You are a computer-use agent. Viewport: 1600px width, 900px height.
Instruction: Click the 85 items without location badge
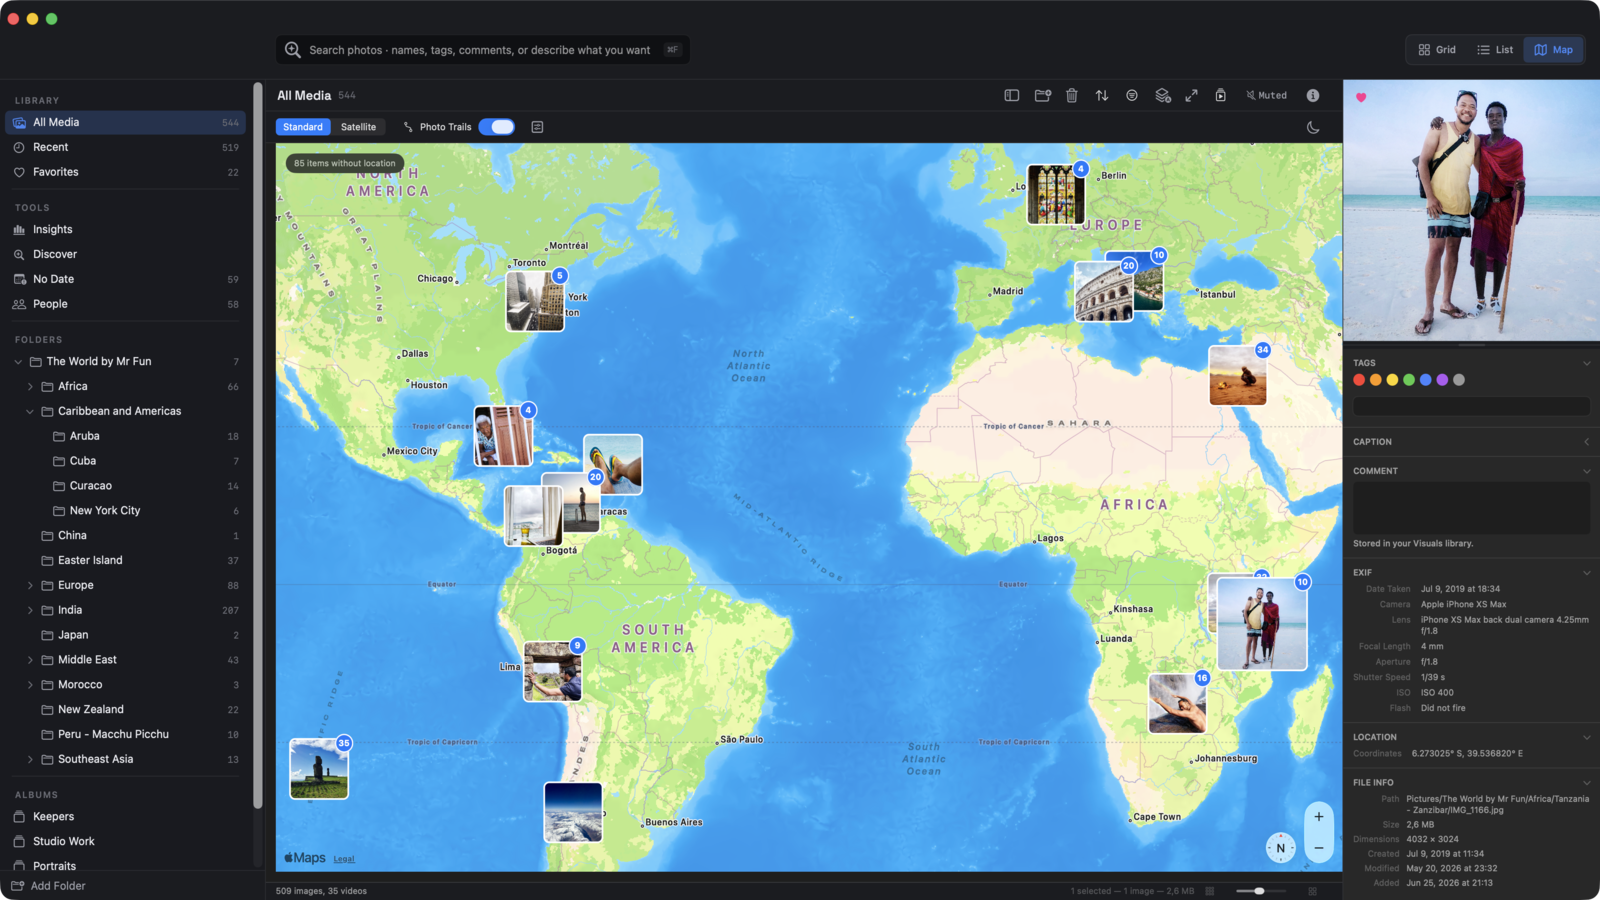coord(345,163)
